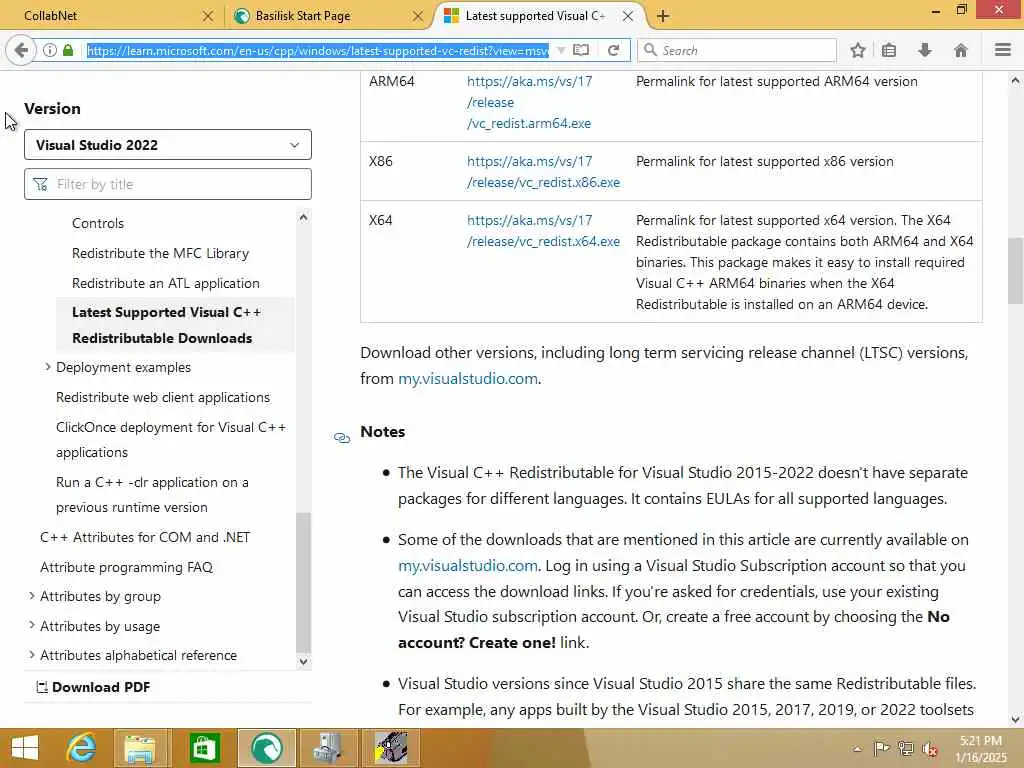Click the search magnifier icon
Viewport: 1024px width, 768px height.
pyautogui.click(x=650, y=50)
